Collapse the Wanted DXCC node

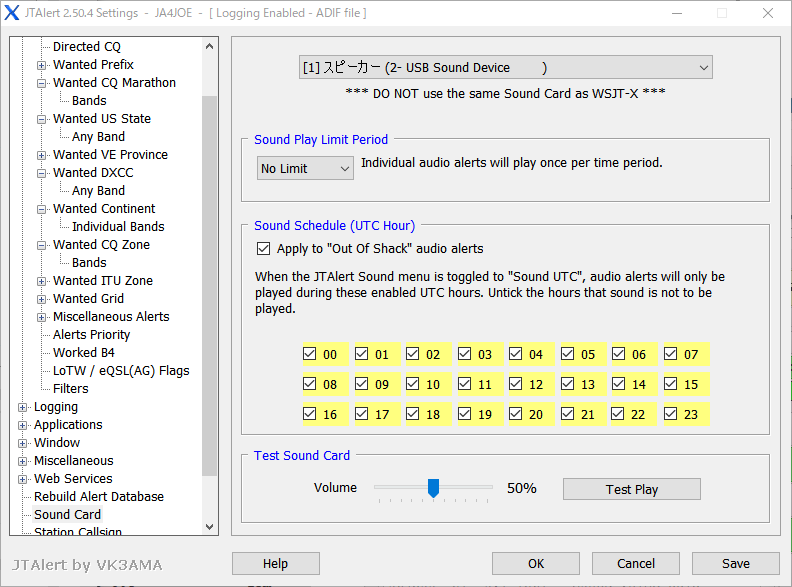tap(41, 173)
